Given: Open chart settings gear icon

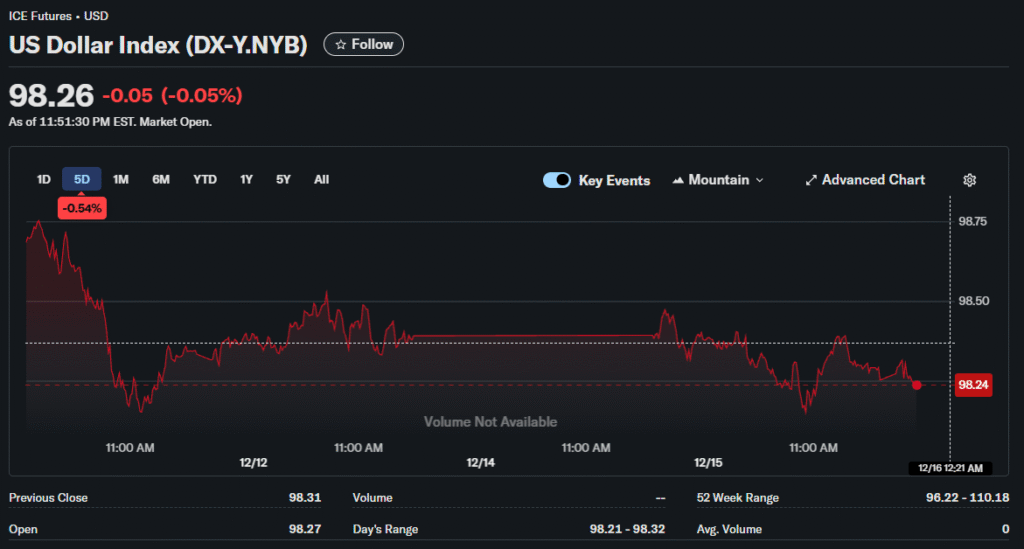Looking at the screenshot, I should (x=969, y=180).
